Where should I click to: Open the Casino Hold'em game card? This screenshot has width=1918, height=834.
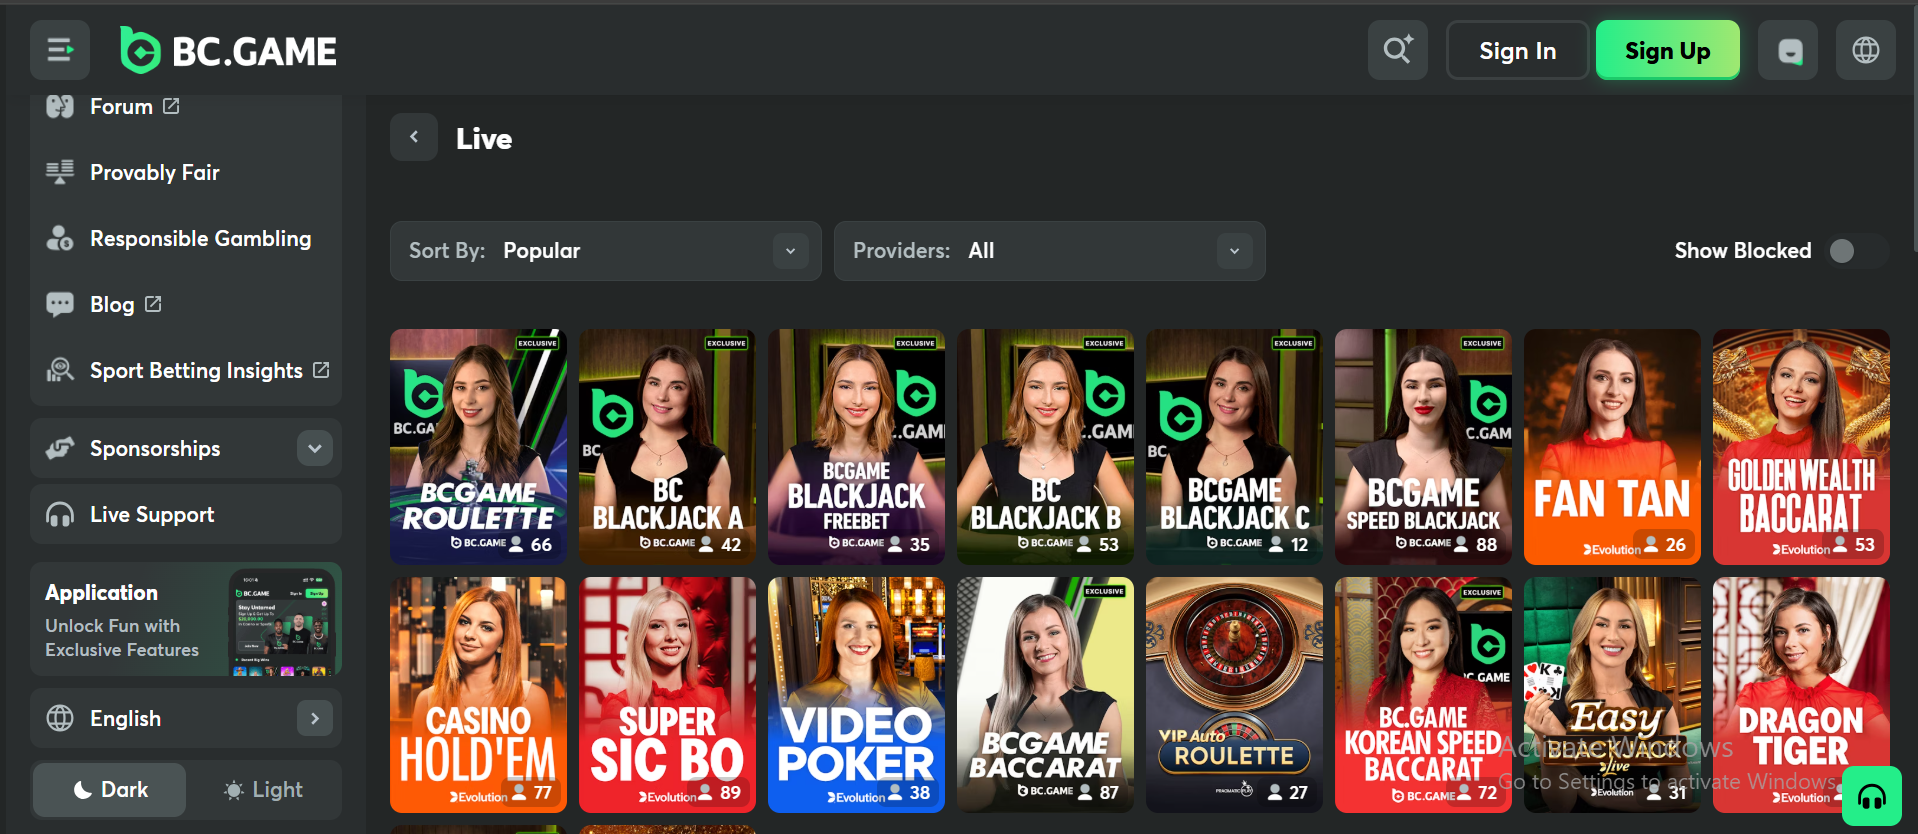pos(478,695)
